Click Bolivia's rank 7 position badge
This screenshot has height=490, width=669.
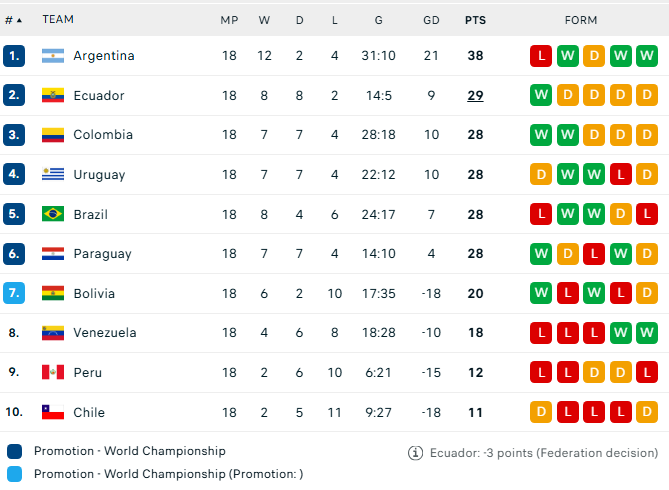(14, 294)
